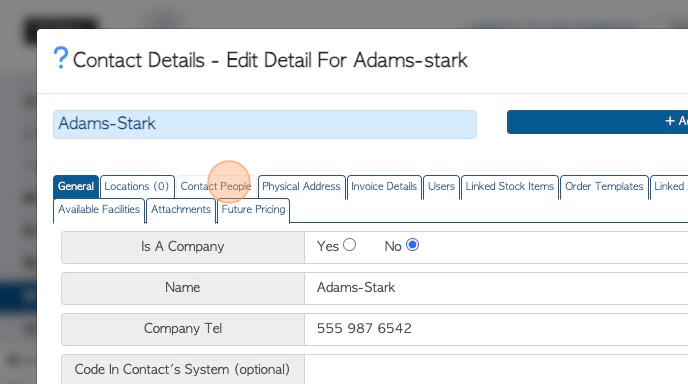View the Order Templates tab
Screen dimensions: 688x384
tap(604, 187)
